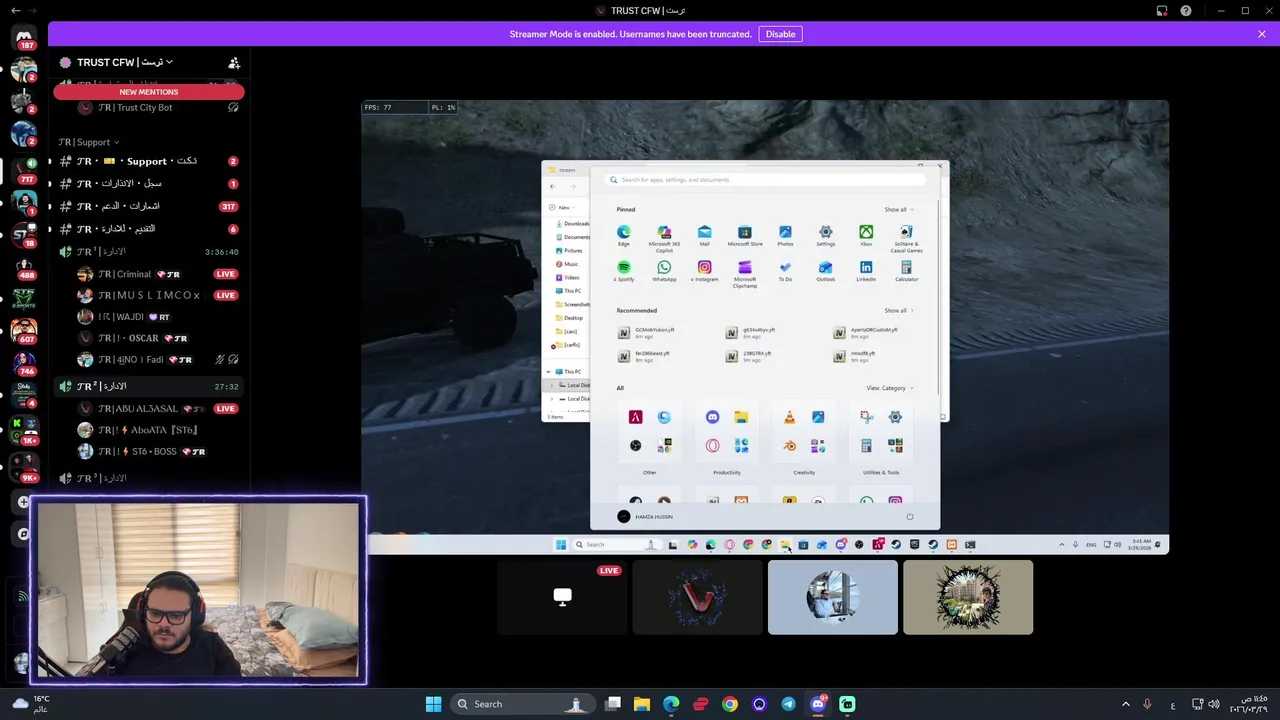1280x720 pixels.
Task: Open Discord inbox icon in title bar
Action: (x=1162, y=10)
